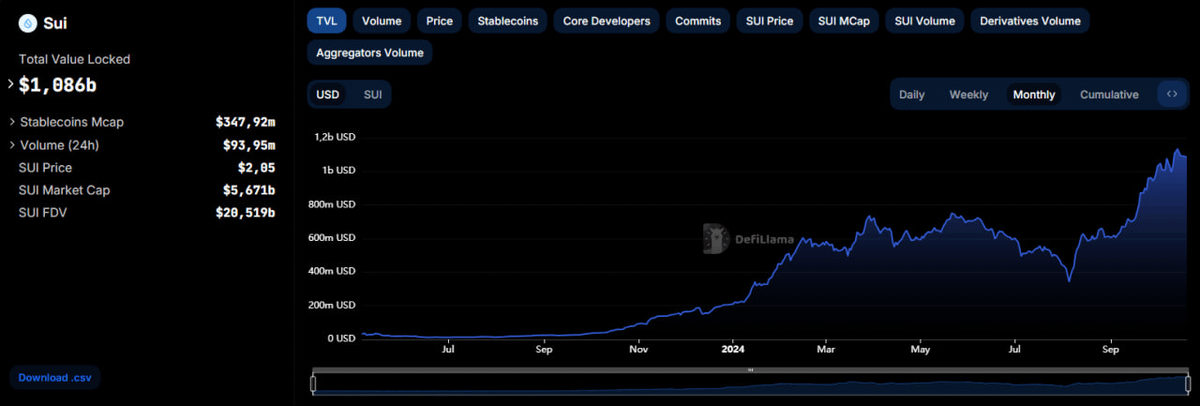This screenshot has width=1200, height=406.
Task: Expand the Total Value Locked breakdown arrow
Action: 11,85
